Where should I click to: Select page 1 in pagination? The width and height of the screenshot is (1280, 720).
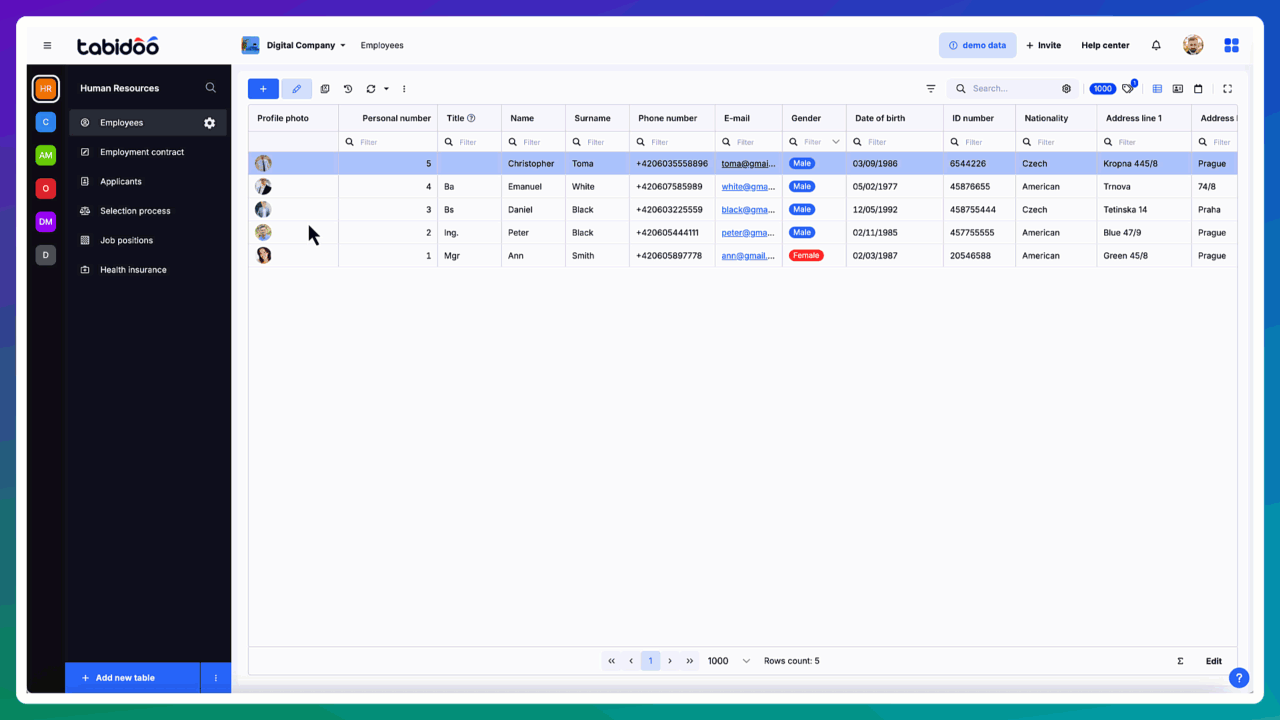651,661
